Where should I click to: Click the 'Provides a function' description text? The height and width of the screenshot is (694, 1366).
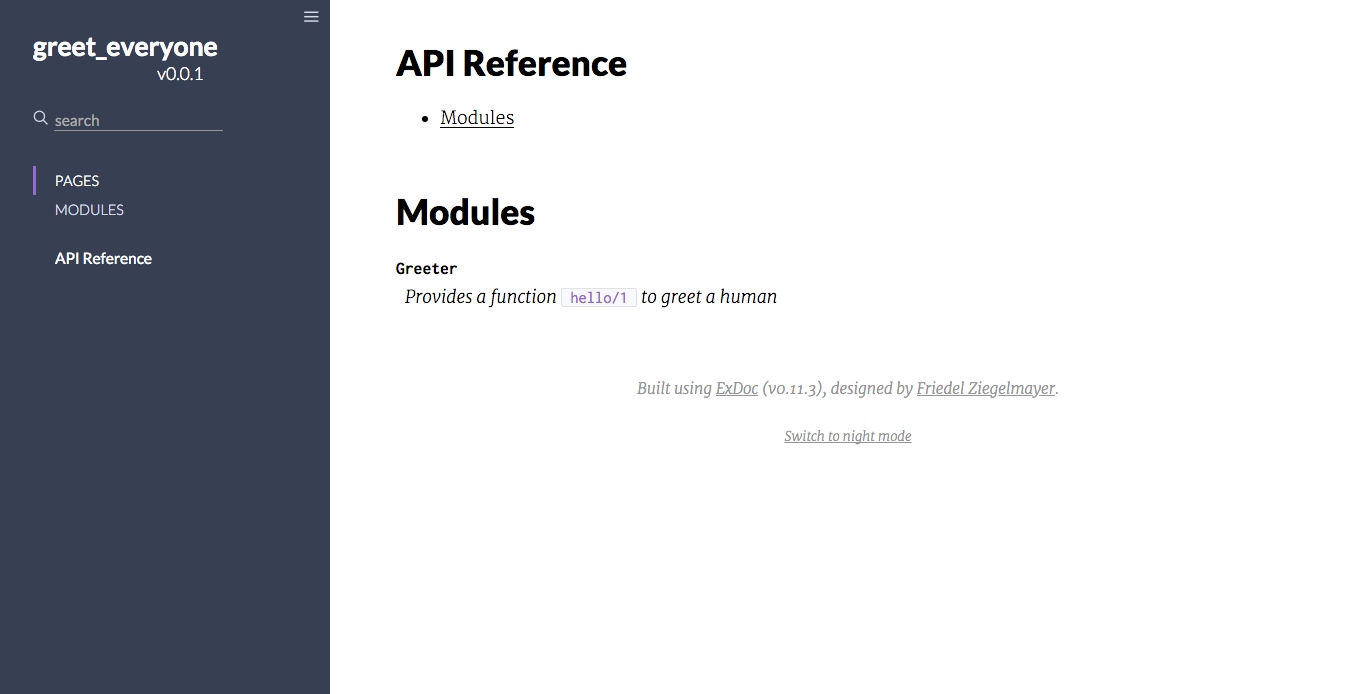(480, 297)
